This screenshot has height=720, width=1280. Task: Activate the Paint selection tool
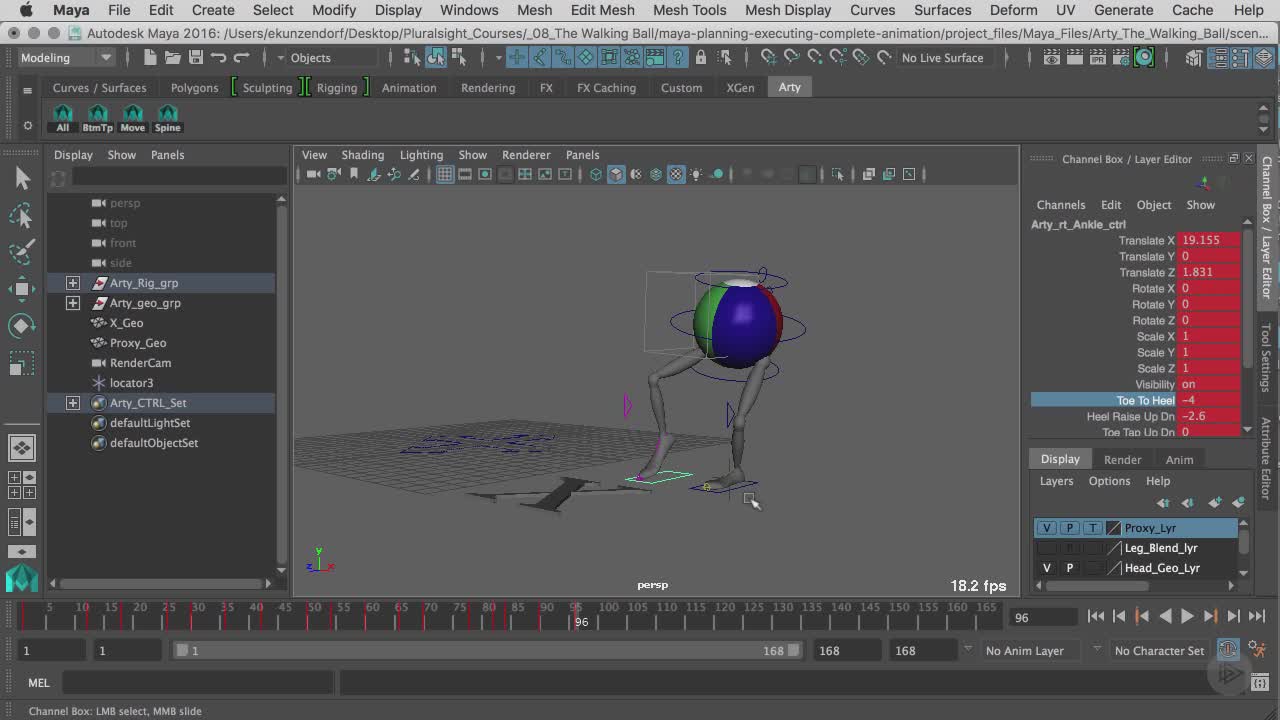click(x=22, y=251)
